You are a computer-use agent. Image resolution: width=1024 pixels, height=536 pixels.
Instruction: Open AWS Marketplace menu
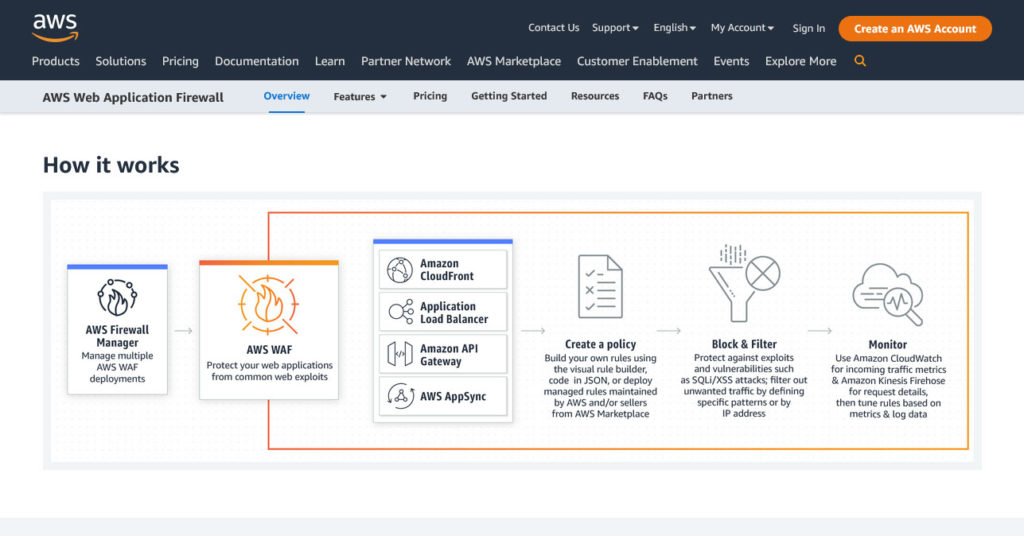513,61
